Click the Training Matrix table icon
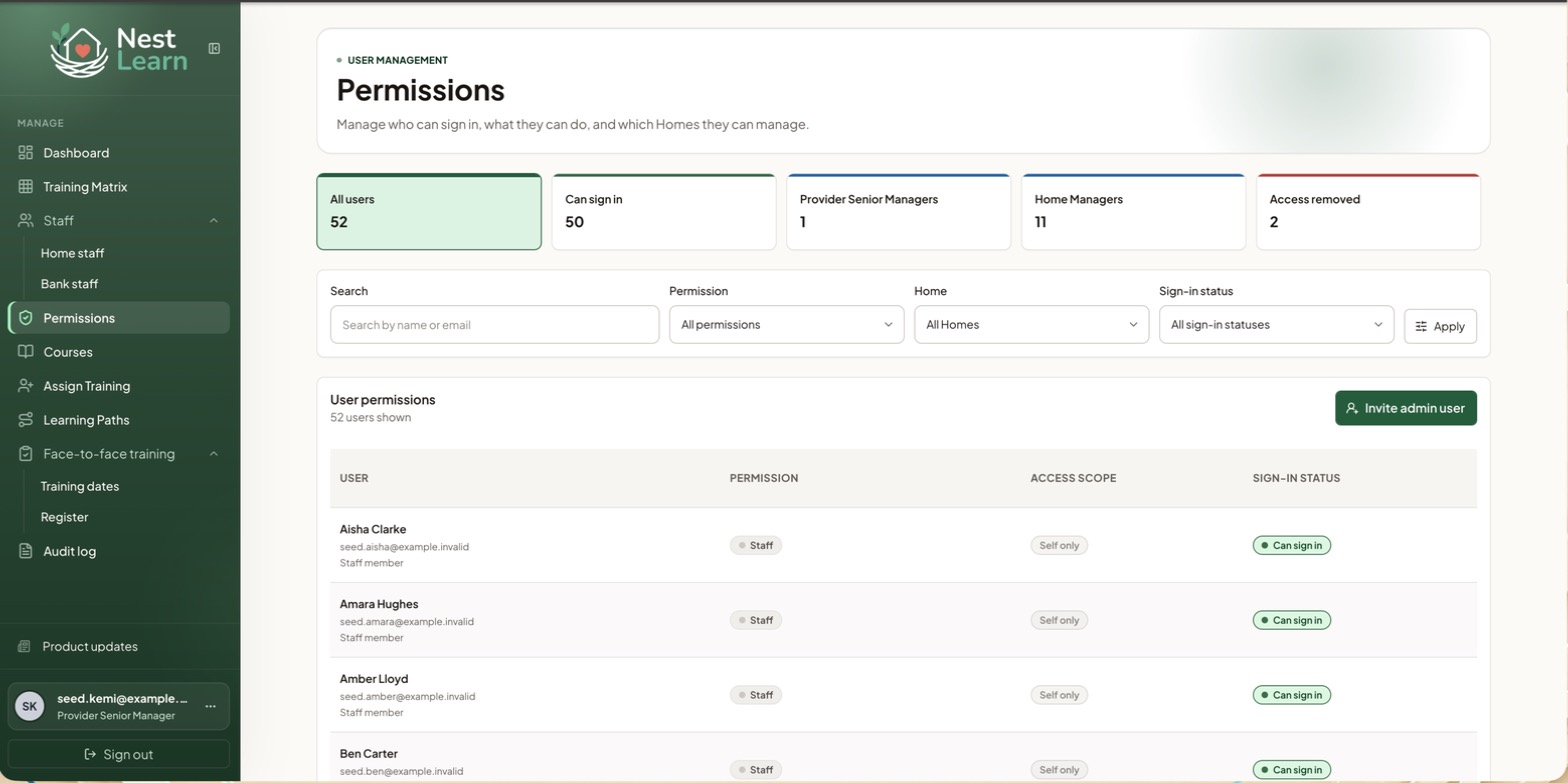The image size is (1568, 783). [26, 187]
